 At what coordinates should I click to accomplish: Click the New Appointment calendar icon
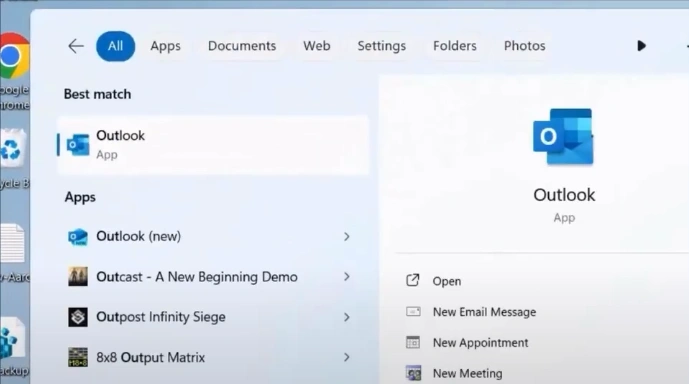[413, 342]
